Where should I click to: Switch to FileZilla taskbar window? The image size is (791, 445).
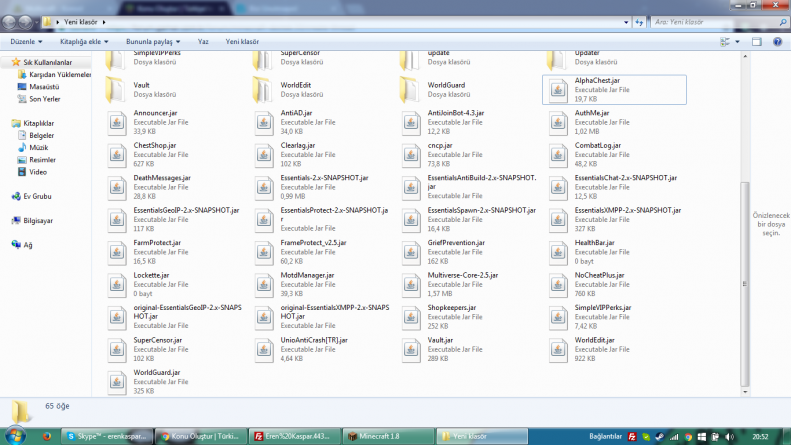point(295,436)
